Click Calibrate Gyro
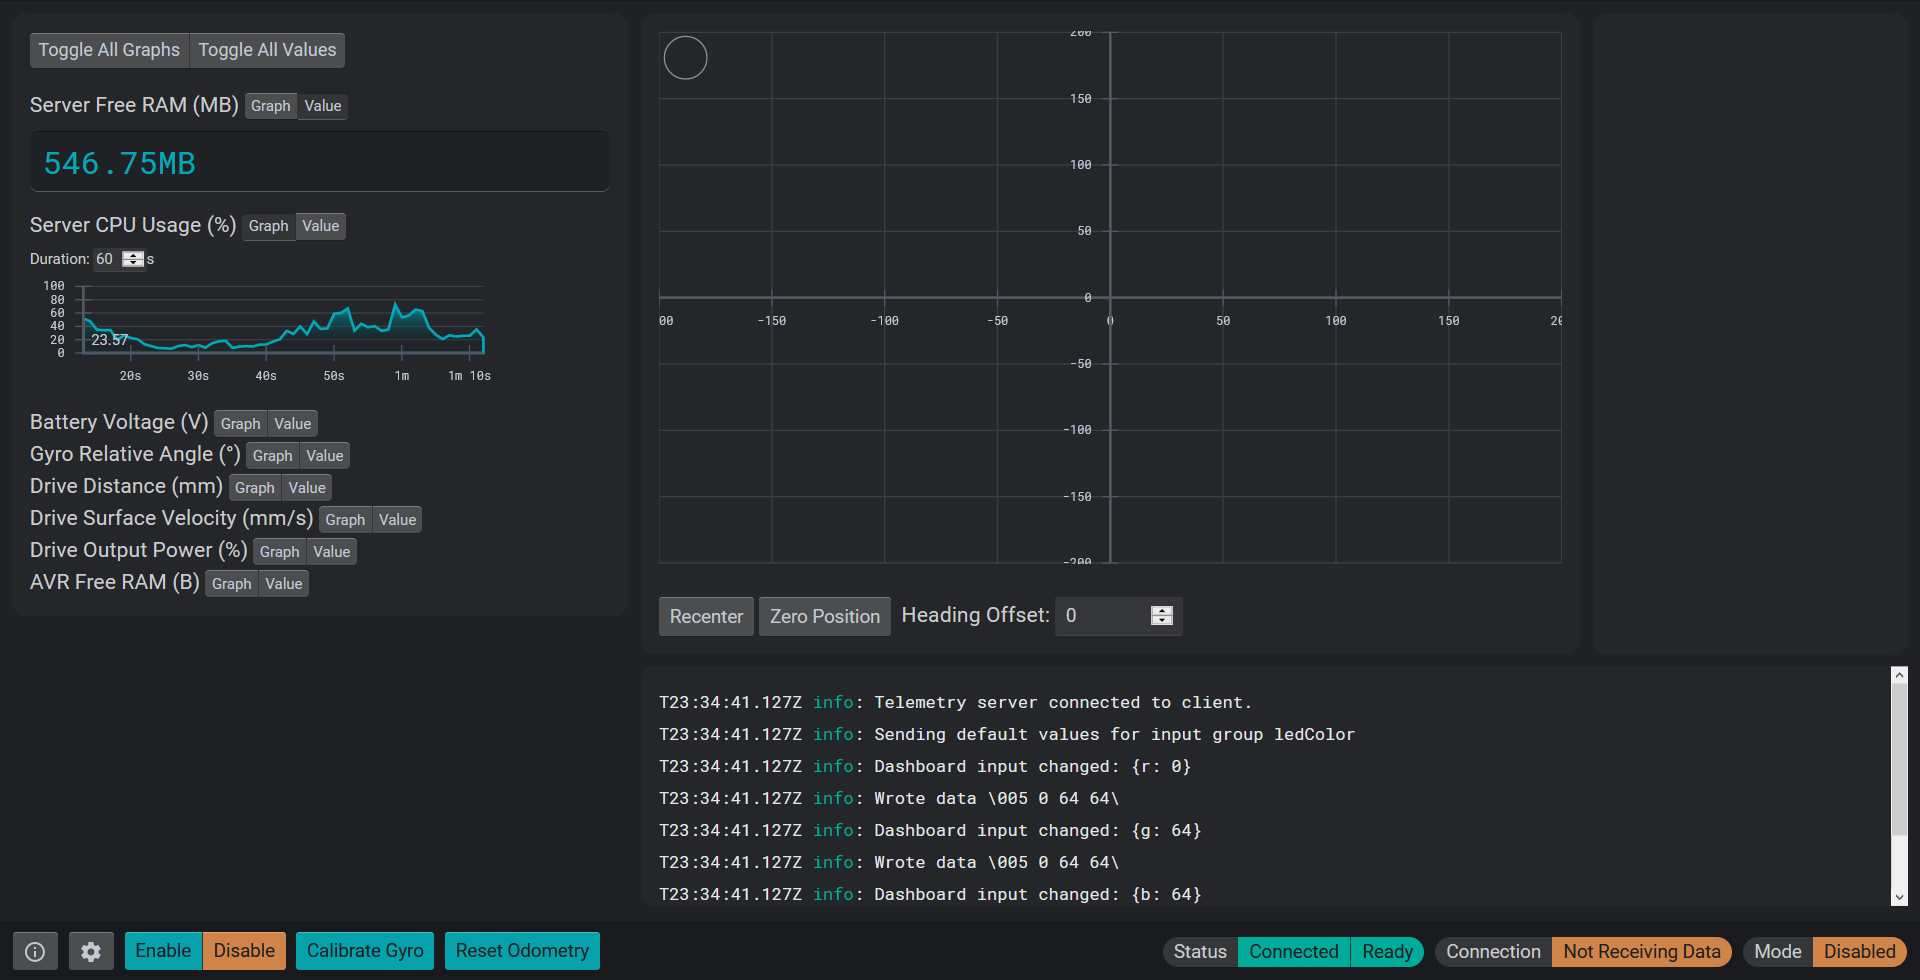The image size is (1920, 980). [365, 951]
